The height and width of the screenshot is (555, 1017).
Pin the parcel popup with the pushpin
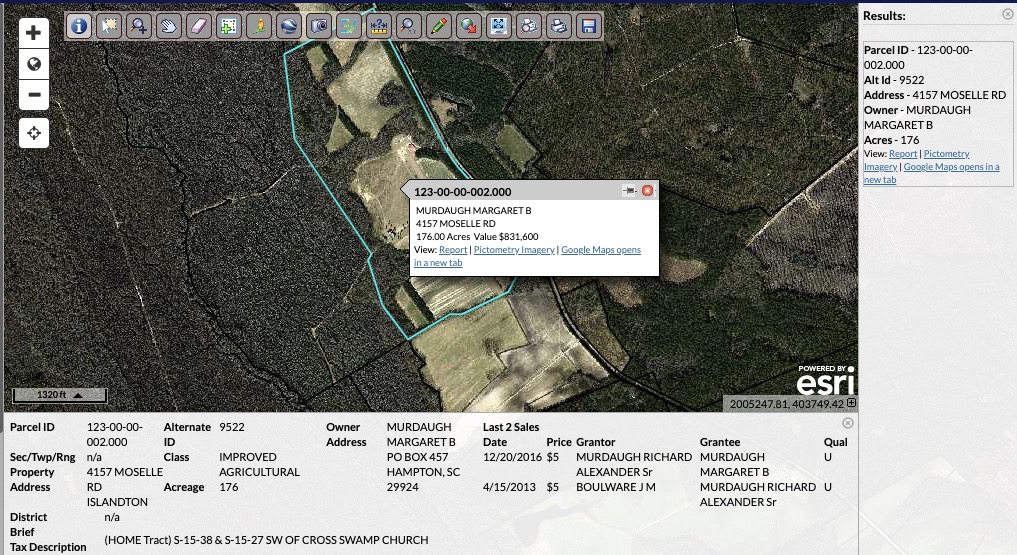point(628,191)
